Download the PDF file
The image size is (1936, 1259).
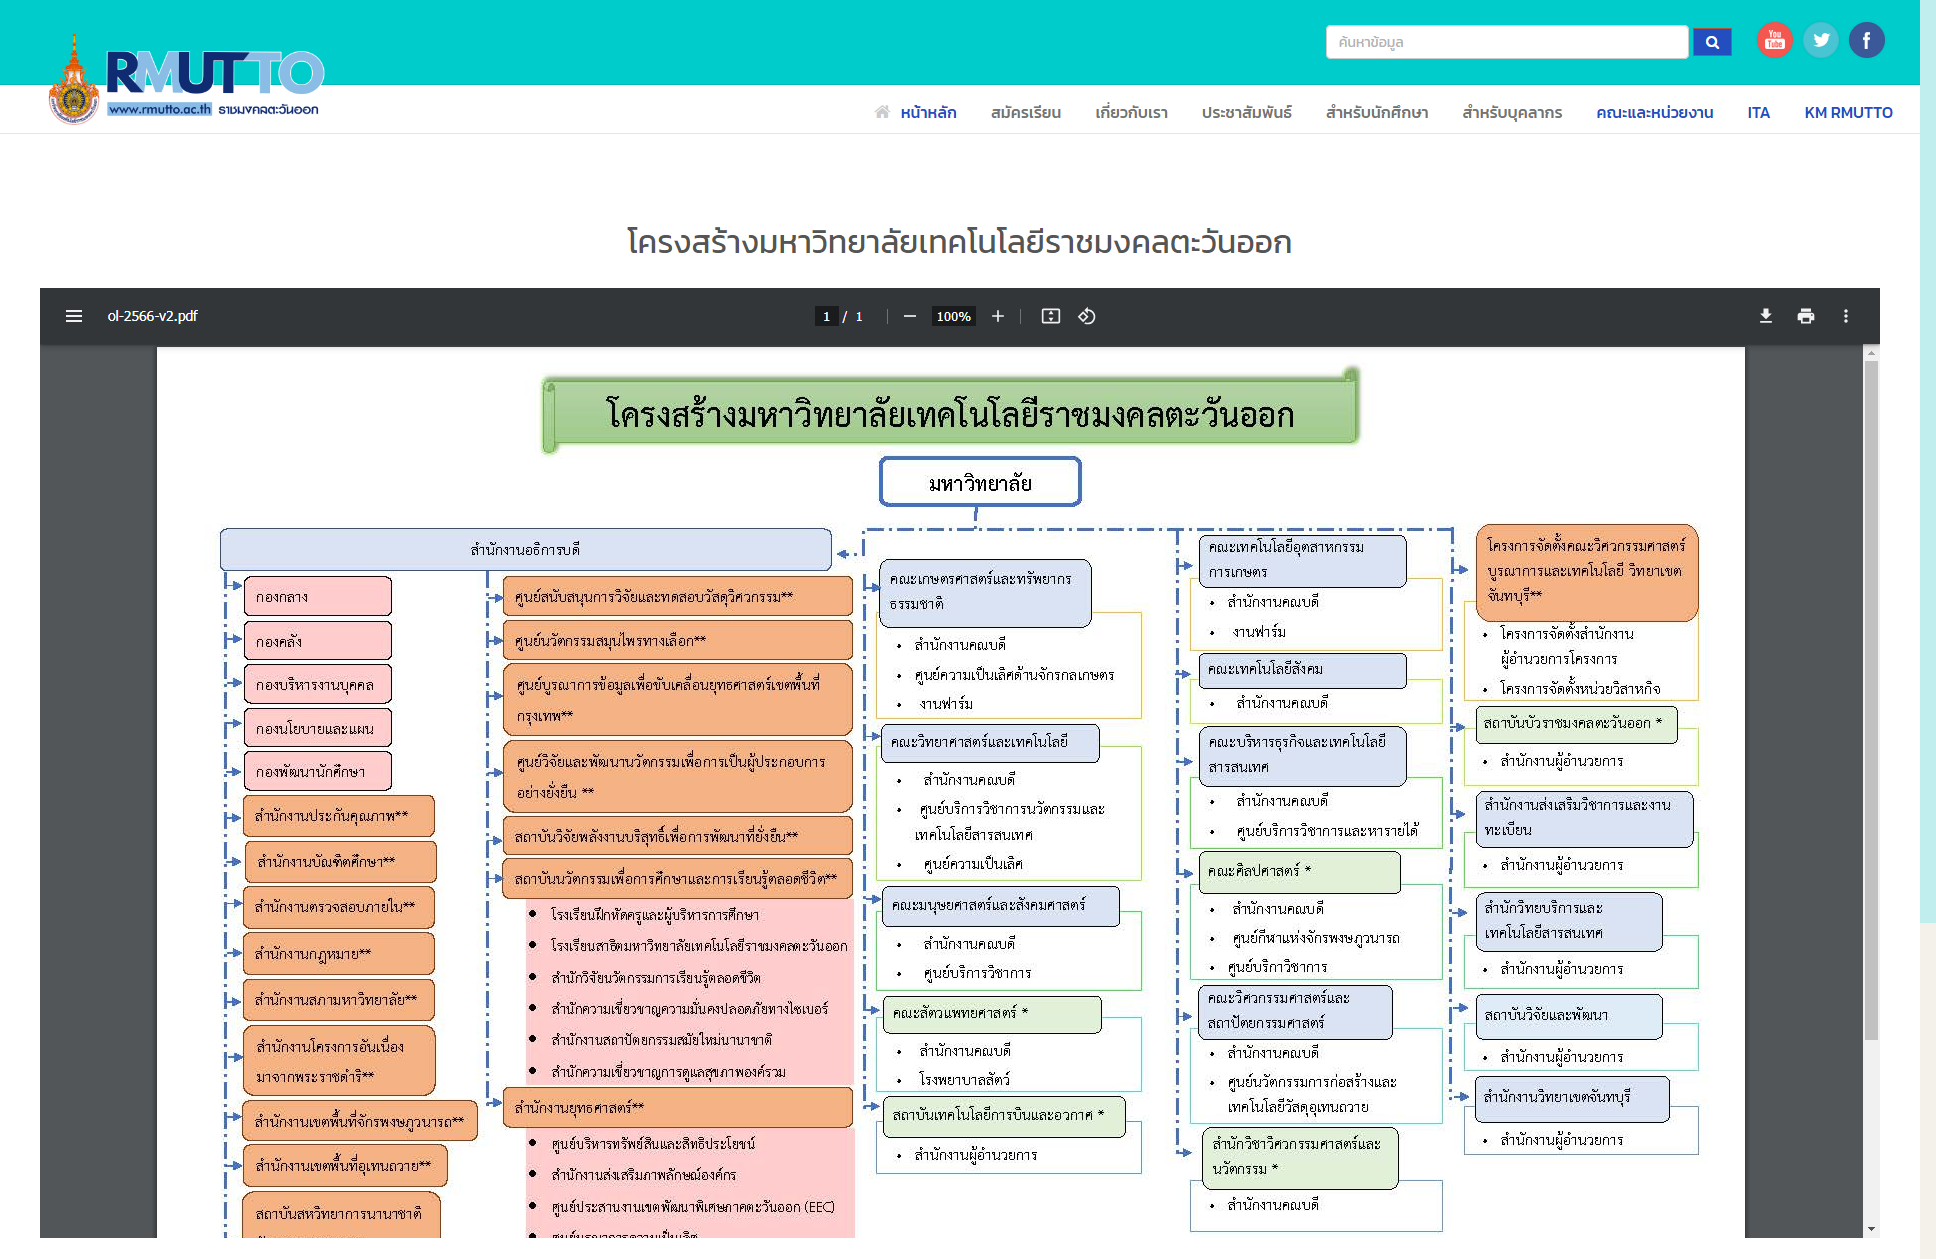click(1766, 316)
